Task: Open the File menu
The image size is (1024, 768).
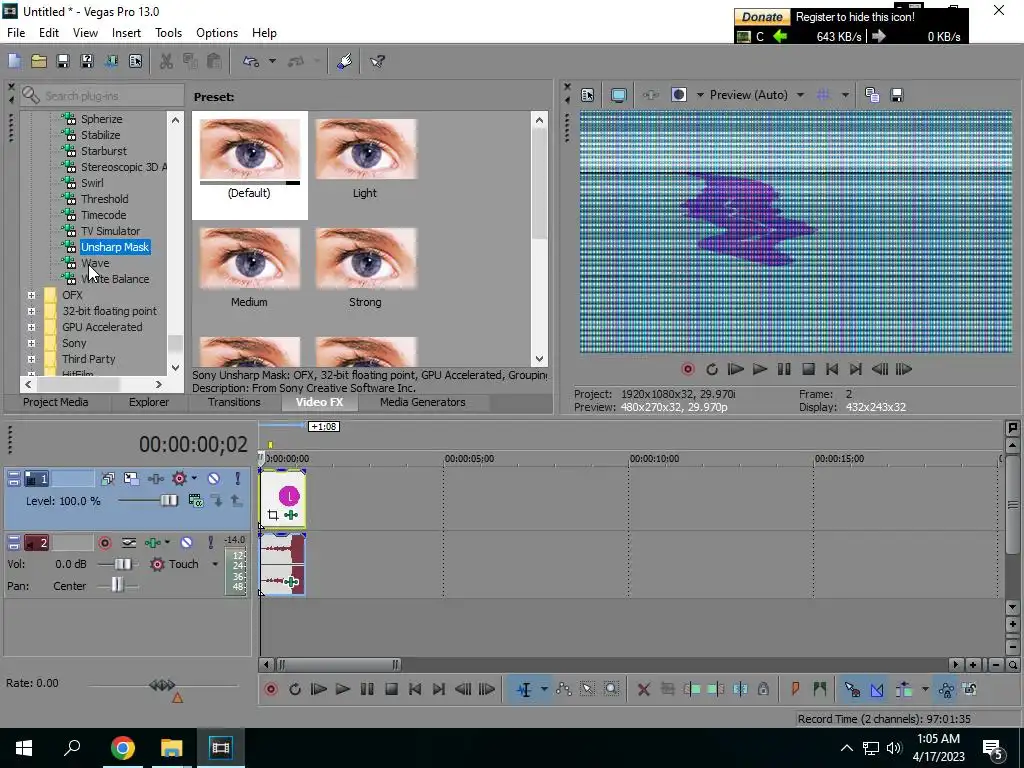Action: click(16, 33)
